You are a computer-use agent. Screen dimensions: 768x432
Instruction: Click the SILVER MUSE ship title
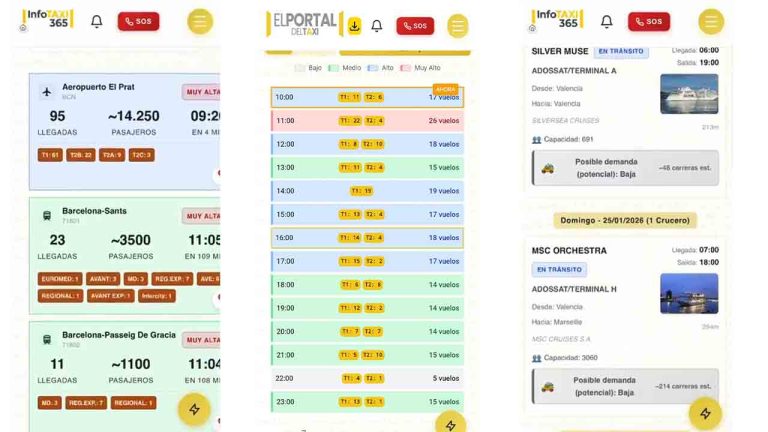[x=560, y=51]
